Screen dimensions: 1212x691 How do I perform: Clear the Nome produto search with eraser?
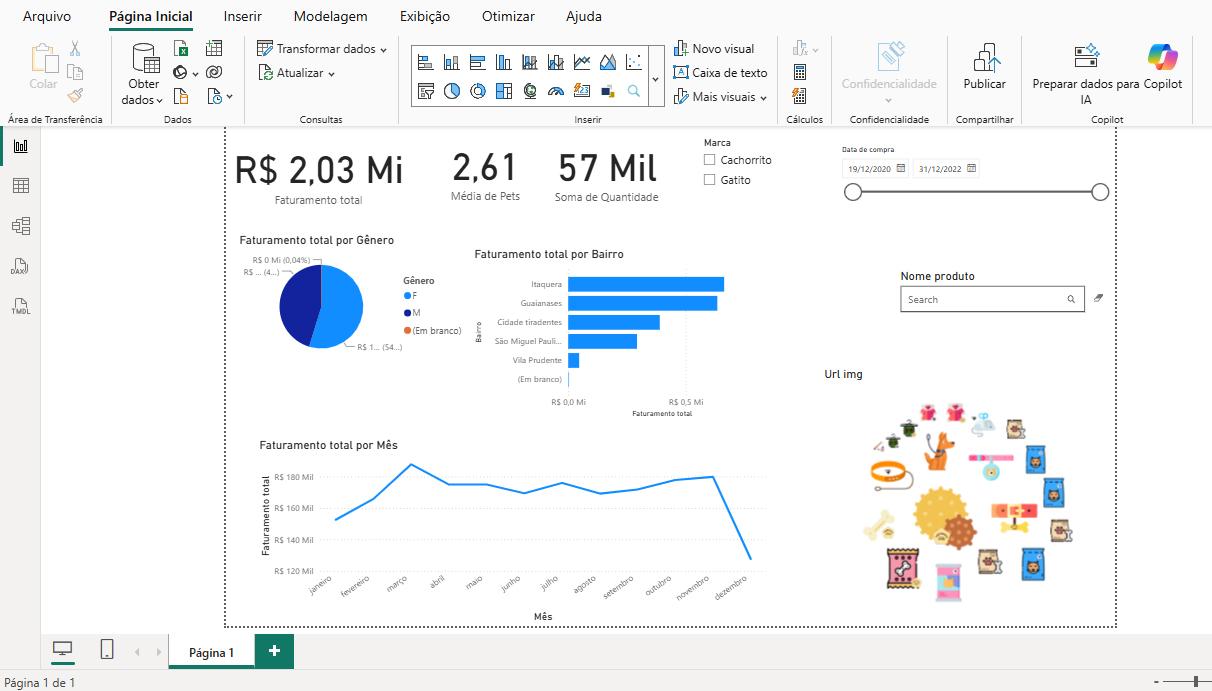1098,298
